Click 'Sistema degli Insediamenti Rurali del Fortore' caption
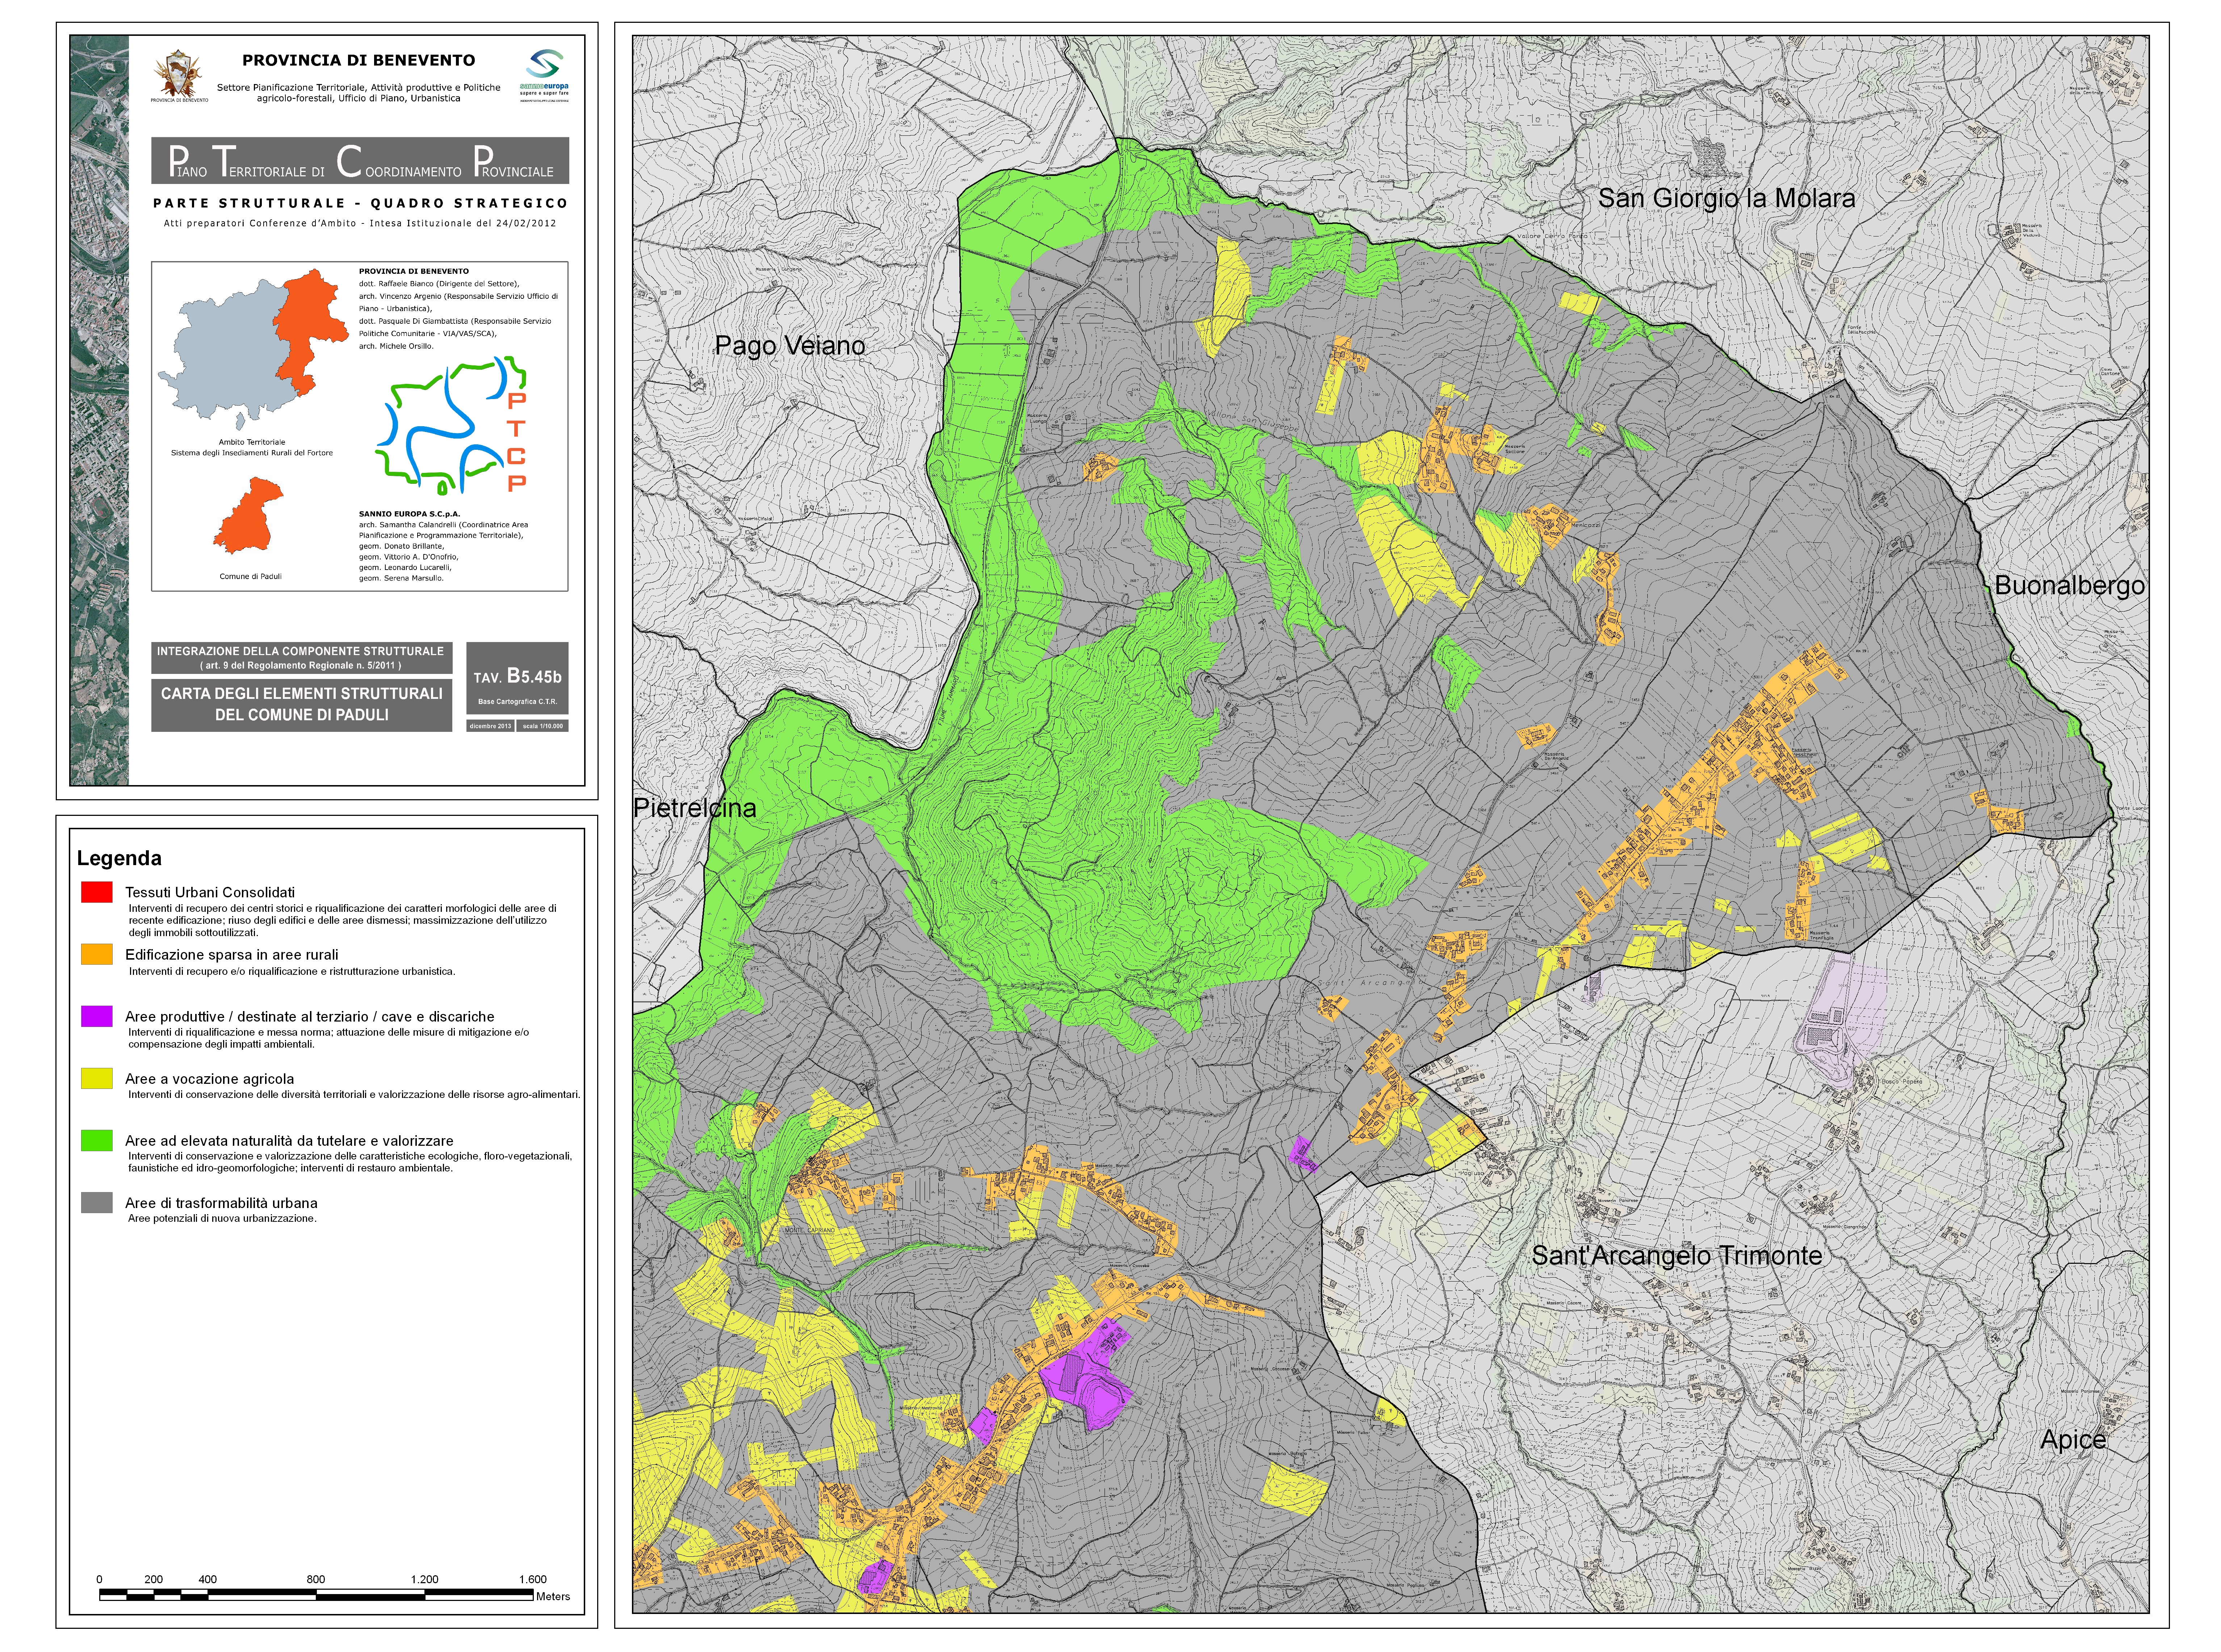The height and width of the screenshot is (1652, 2221). coord(252,453)
